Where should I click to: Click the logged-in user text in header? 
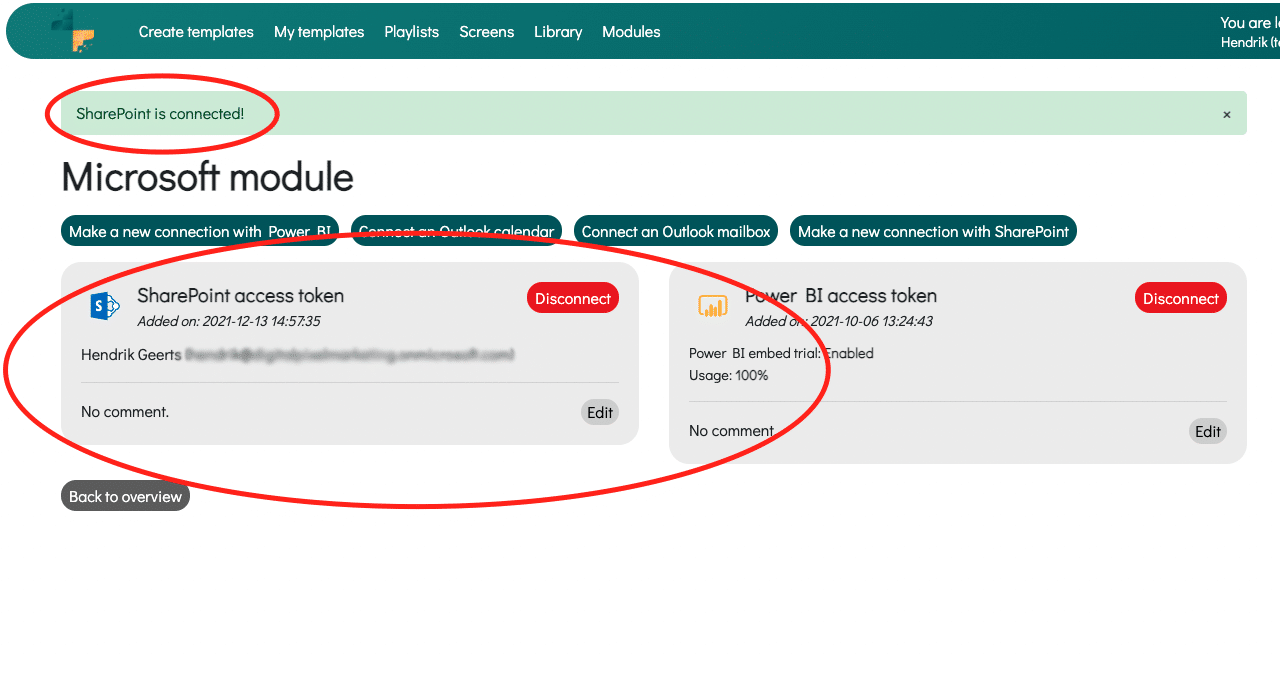point(1249,32)
